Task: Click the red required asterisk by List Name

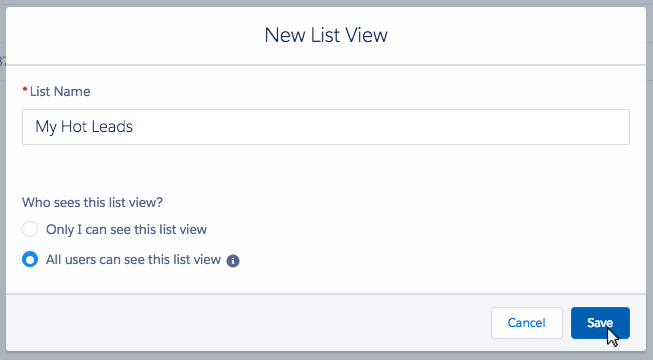Action: 25,90
